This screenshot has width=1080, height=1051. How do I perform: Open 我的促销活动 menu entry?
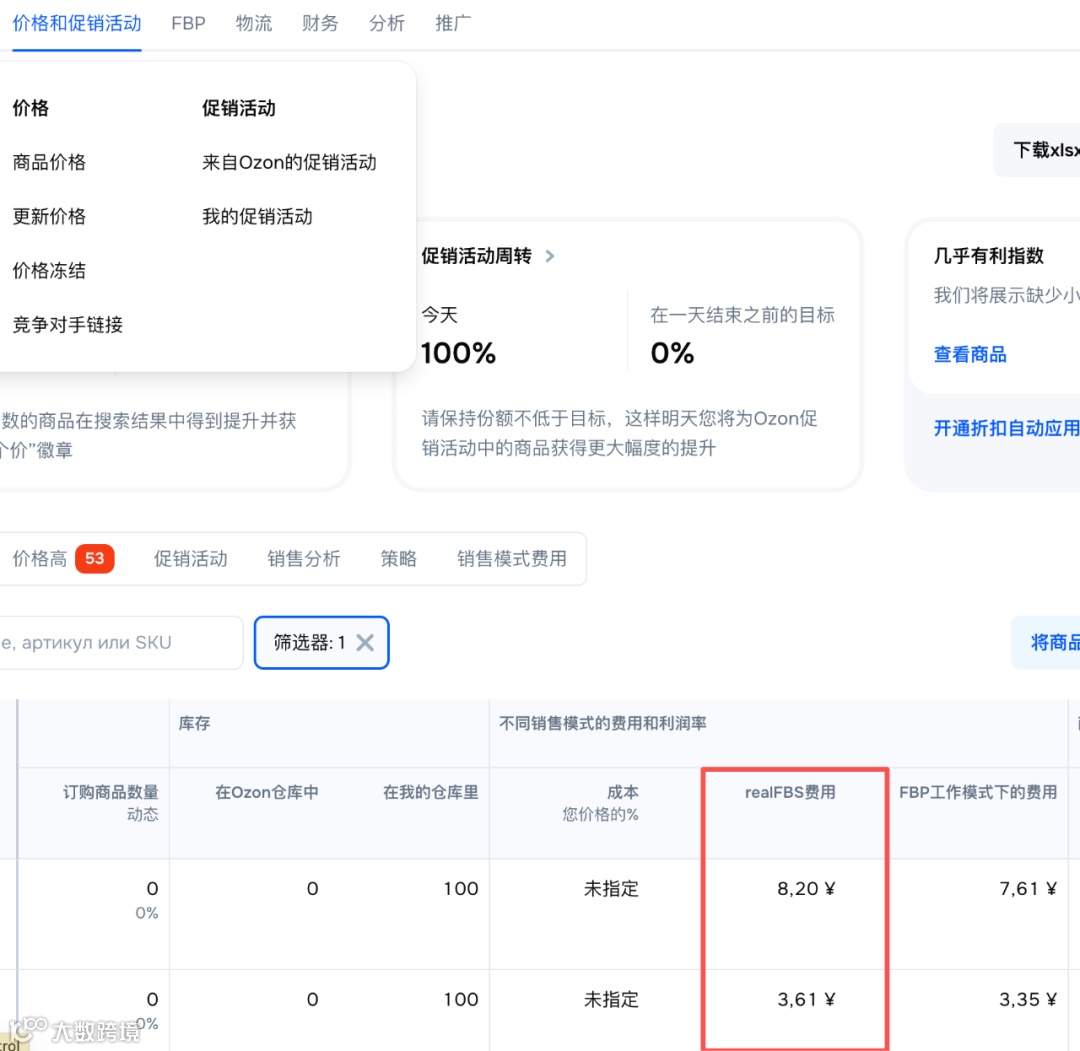257,216
